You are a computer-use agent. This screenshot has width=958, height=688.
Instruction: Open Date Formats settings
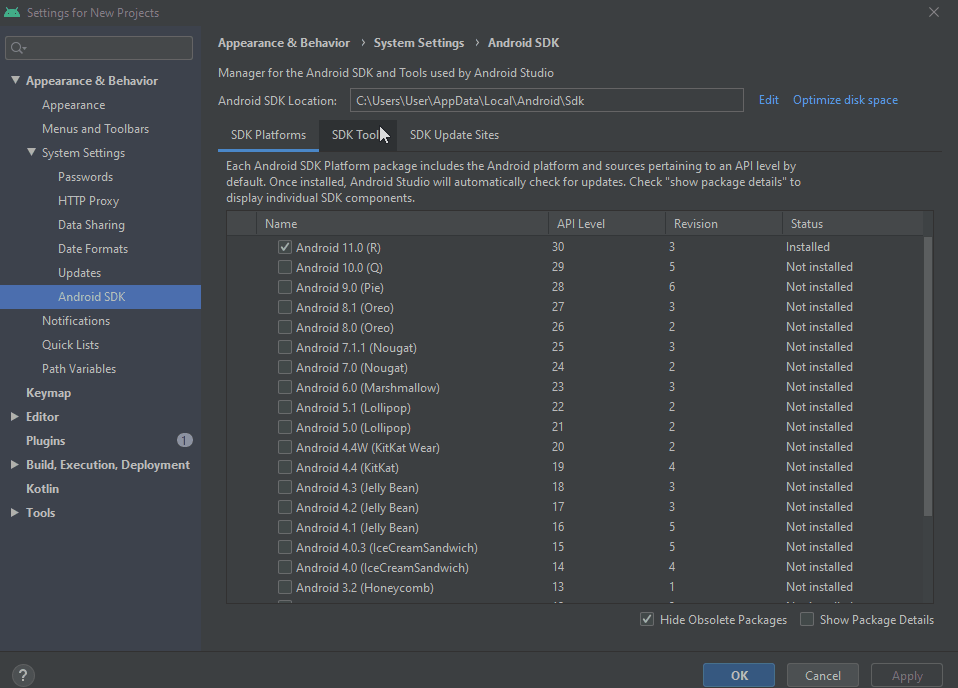pyautogui.click(x=93, y=249)
